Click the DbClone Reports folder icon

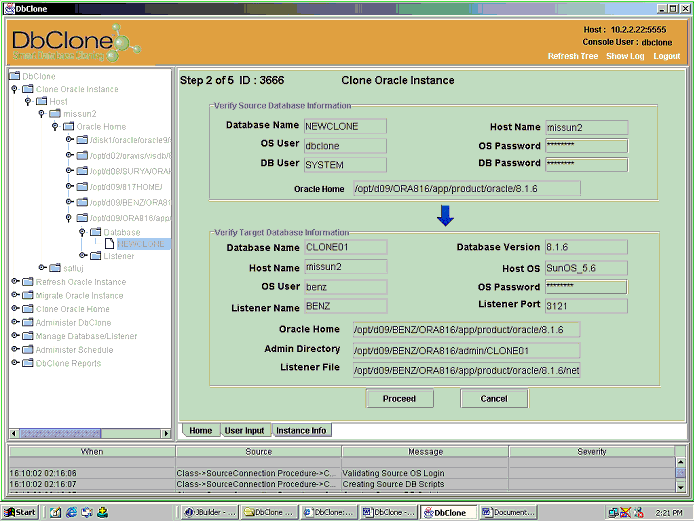[x=28, y=363]
